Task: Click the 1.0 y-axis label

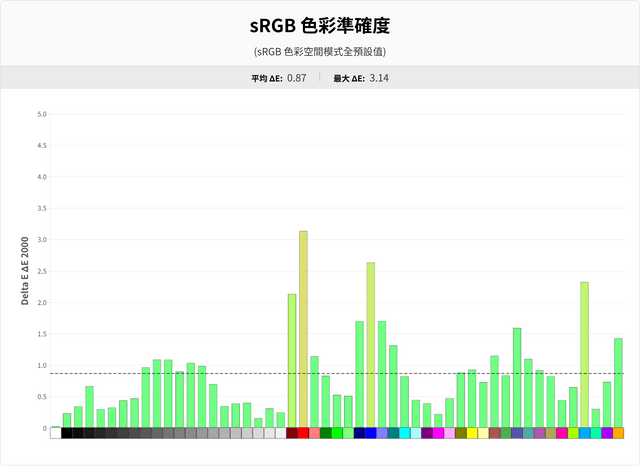Action: pyautogui.click(x=42, y=365)
